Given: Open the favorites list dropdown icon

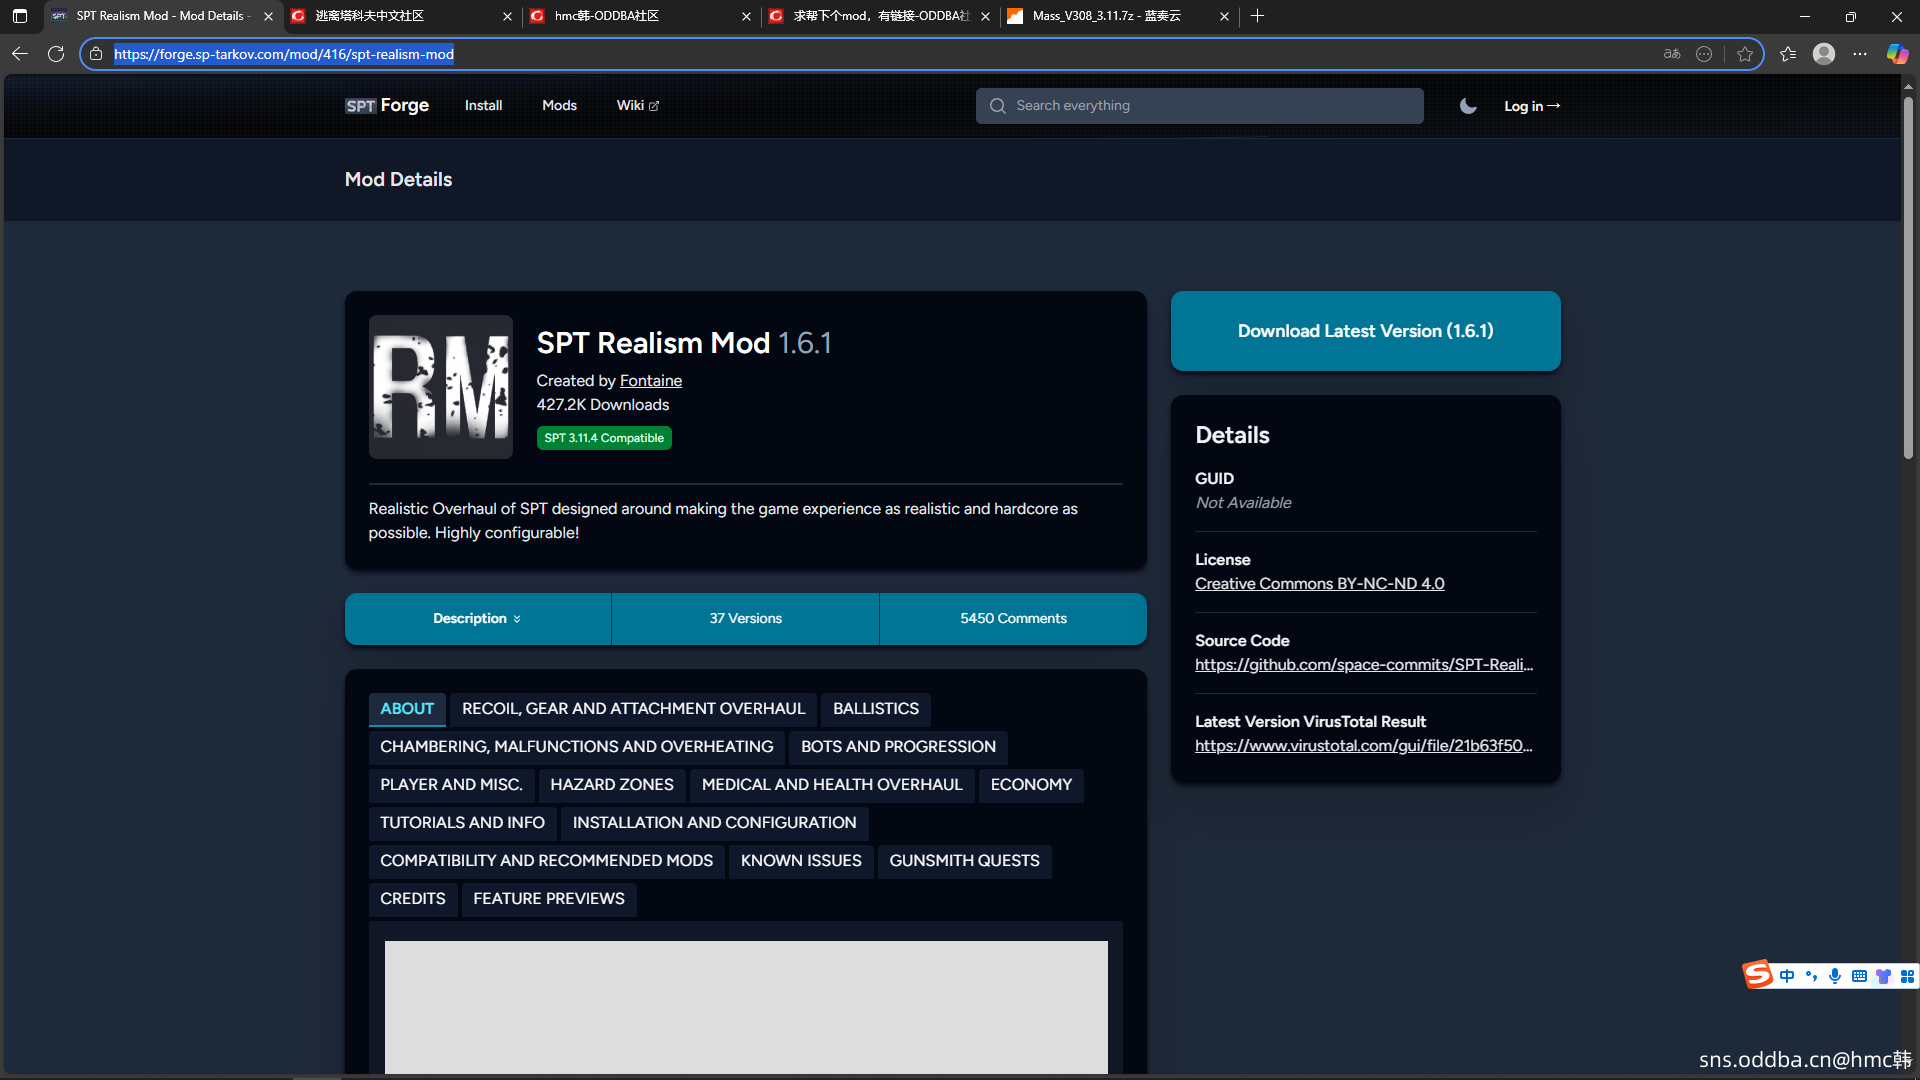Looking at the screenshot, I should click(1788, 54).
